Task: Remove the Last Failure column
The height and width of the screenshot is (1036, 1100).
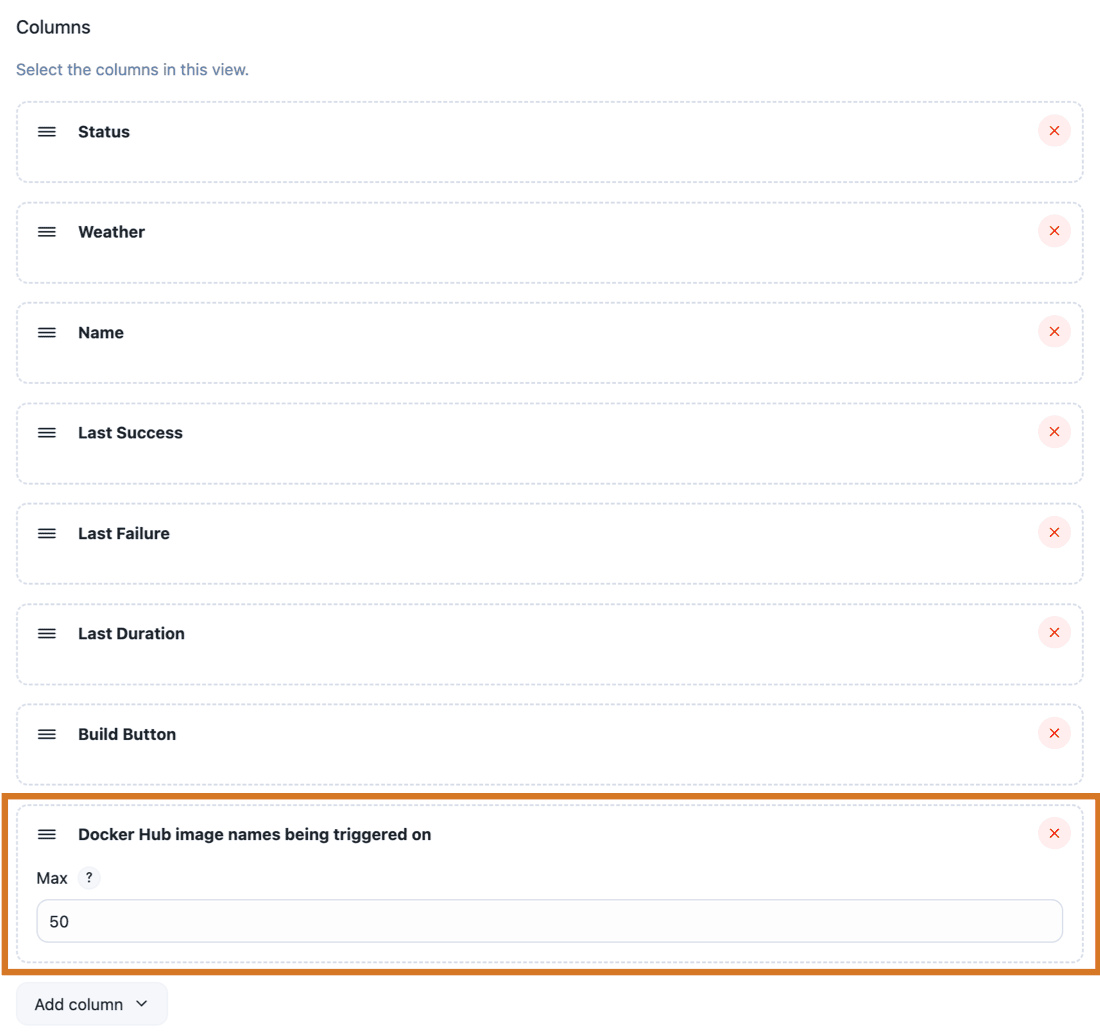Action: (x=1054, y=532)
